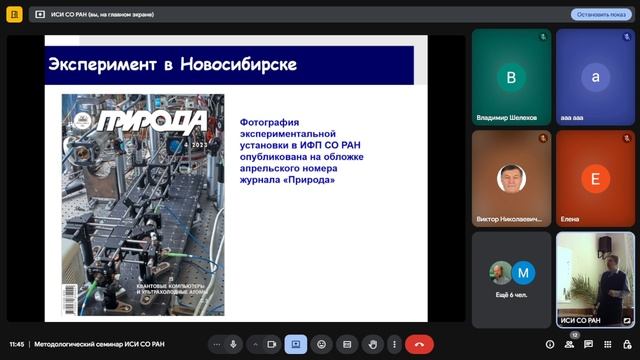Image resolution: width=640 pixels, height=360 pixels.
Task: Click muted mic icon on Виктор Николаевич tile
Action: pos(543,138)
